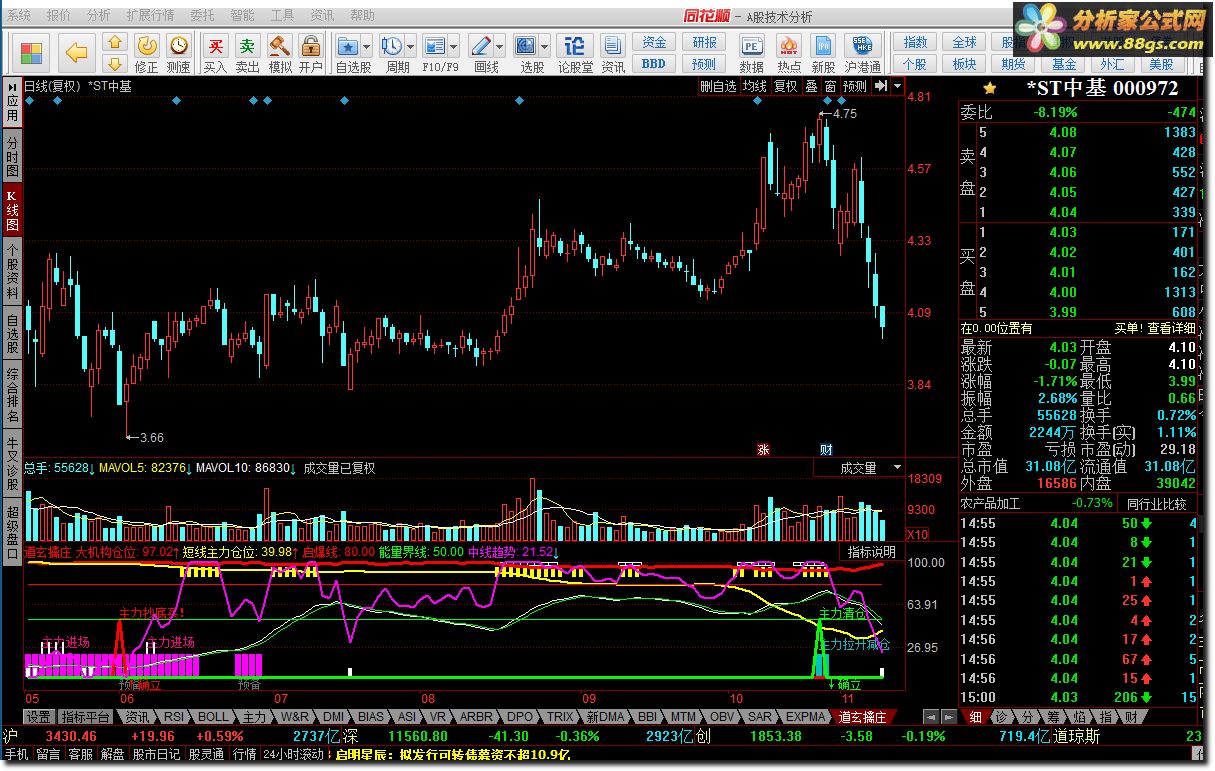This screenshot has width=1215, height=771.
Task: Click the down arrow page icon
Action: click(115, 64)
